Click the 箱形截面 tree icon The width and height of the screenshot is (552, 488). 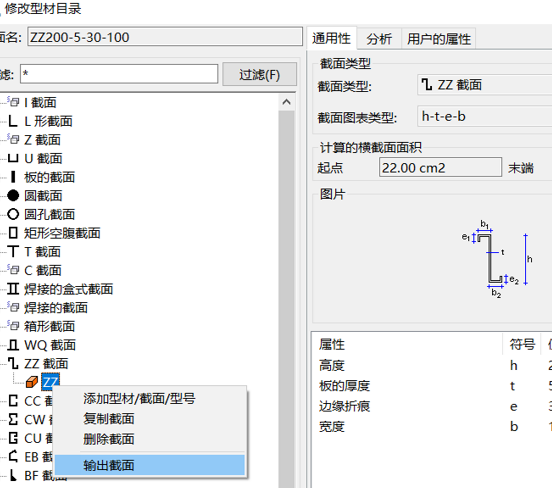tap(13, 326)
